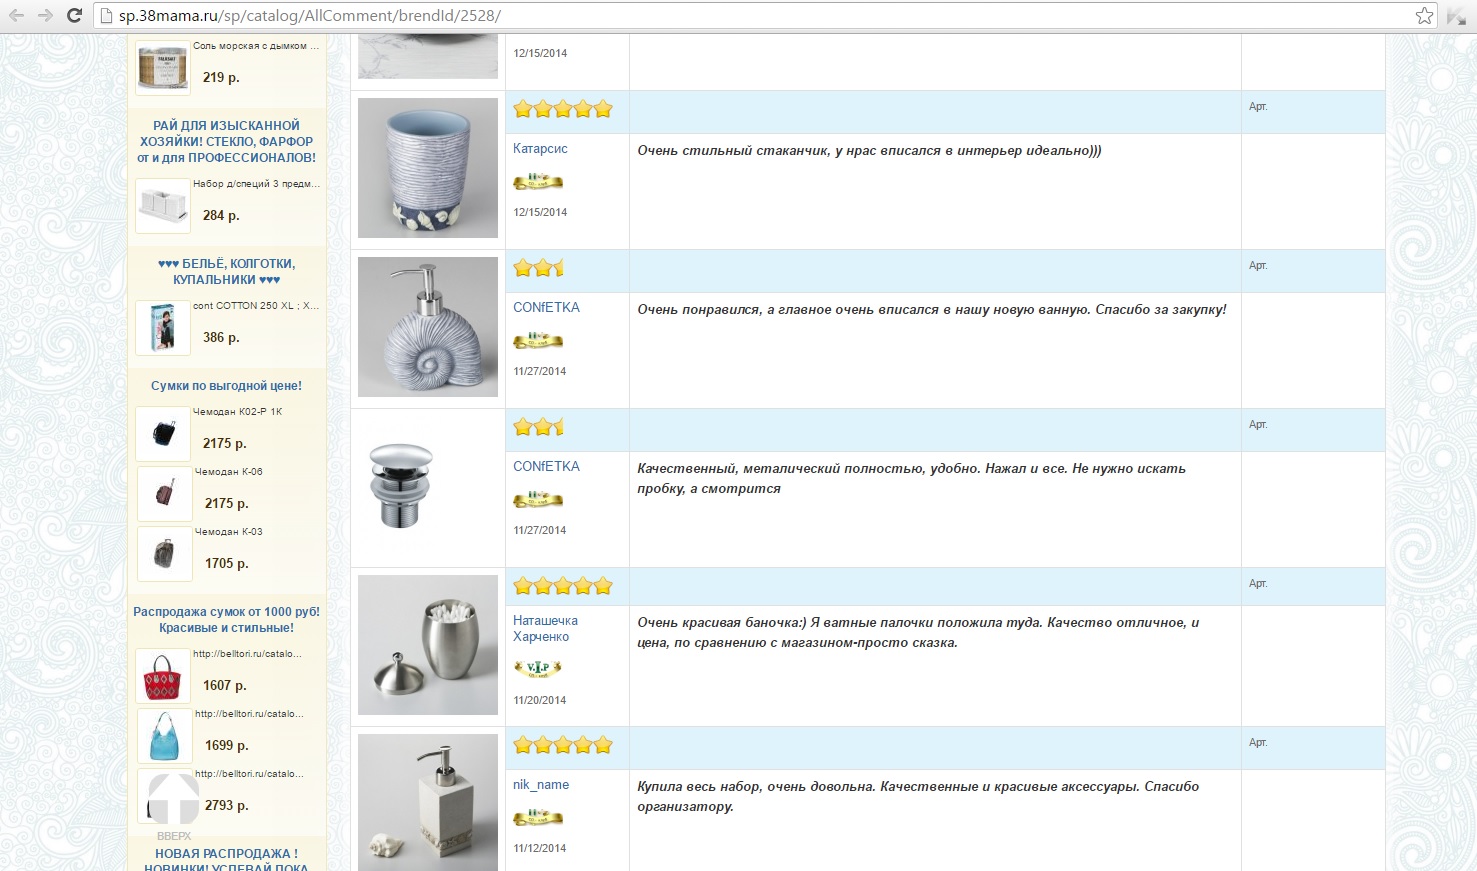Click the 284 р. price

tap(221, 215)
